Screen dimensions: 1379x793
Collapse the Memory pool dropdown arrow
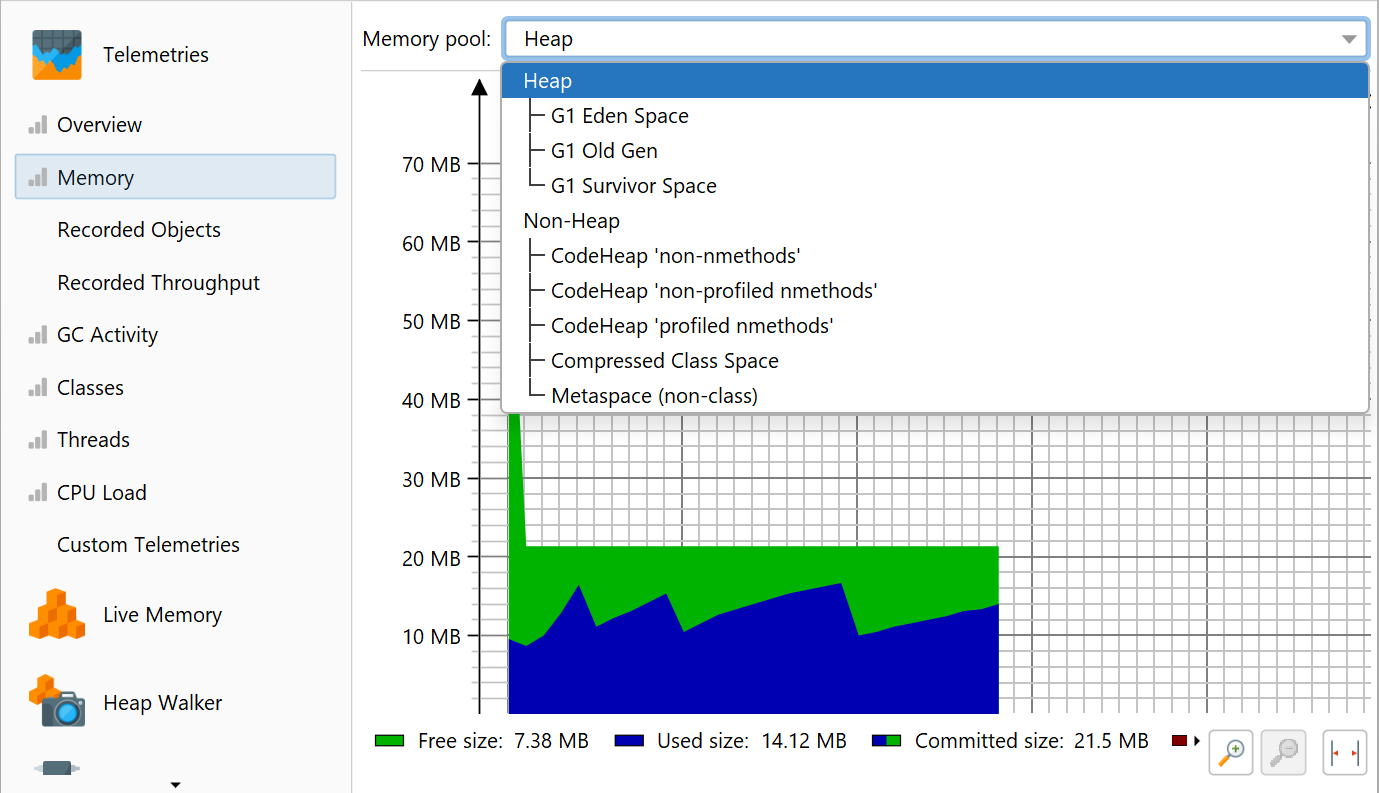(1348, 40)
